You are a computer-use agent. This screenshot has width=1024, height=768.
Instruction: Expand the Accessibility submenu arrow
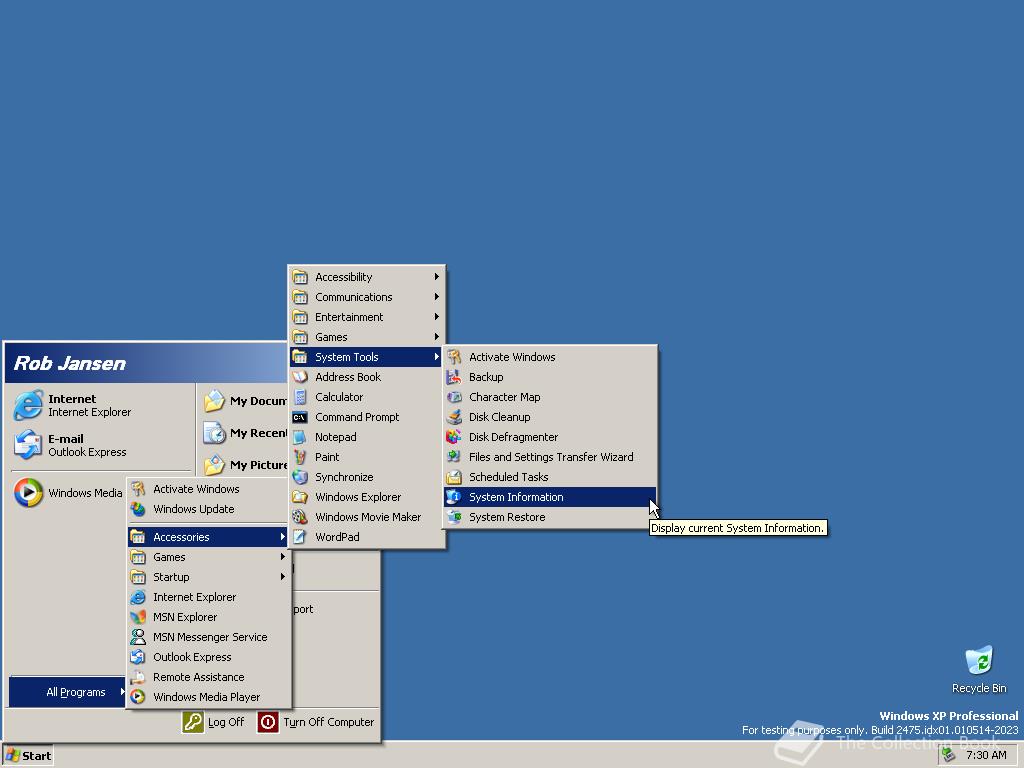tap(436, 277)
